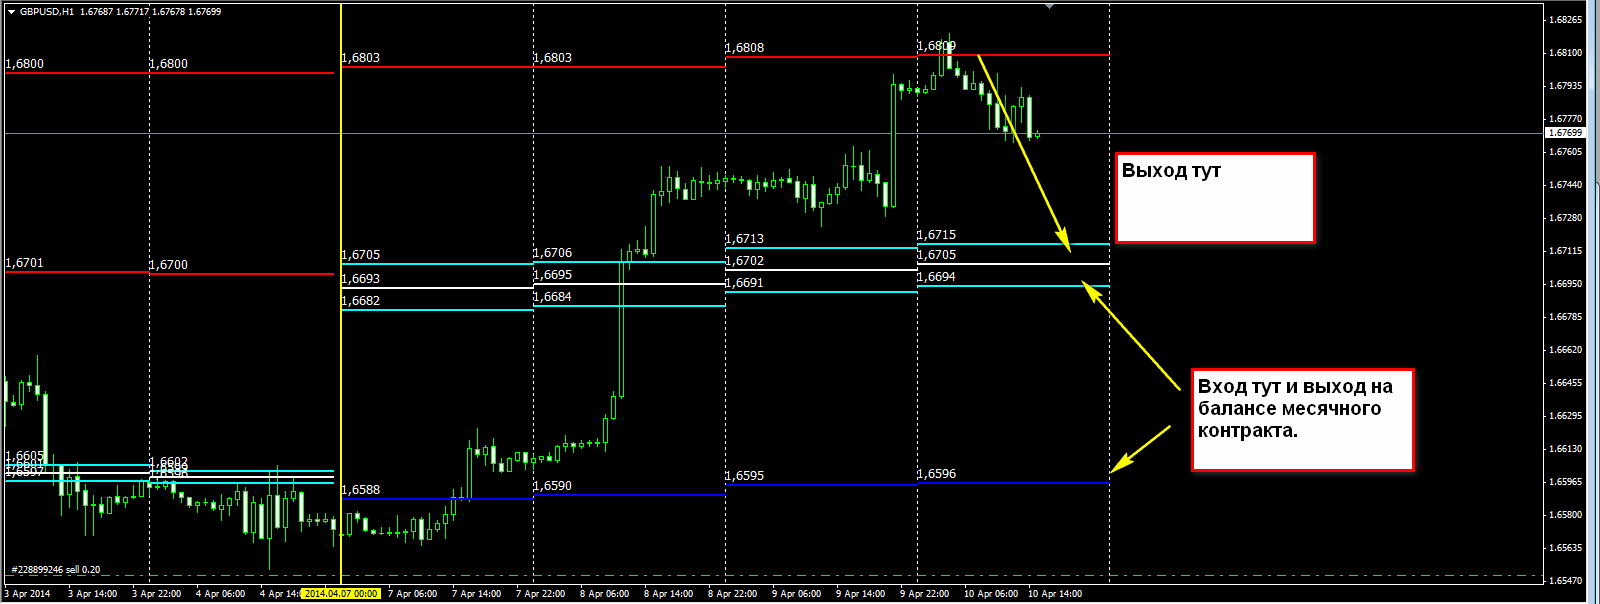The image size is (1600, 604).
Task: Select the 1,6693 white level label
Action: click(x=360, y=279)
